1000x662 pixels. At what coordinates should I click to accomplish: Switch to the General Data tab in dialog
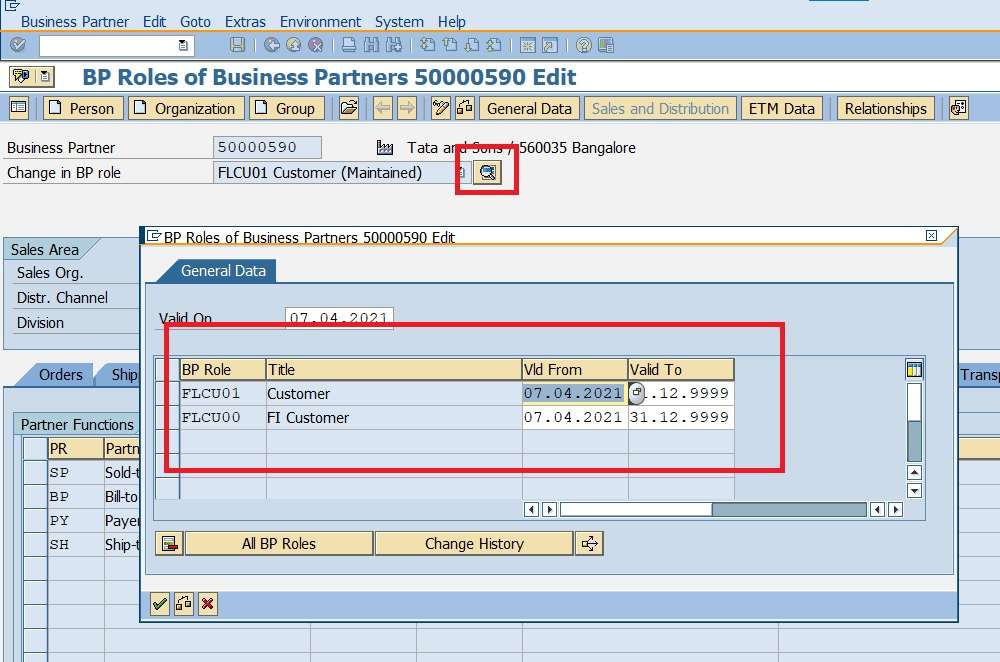click(222, 270)
